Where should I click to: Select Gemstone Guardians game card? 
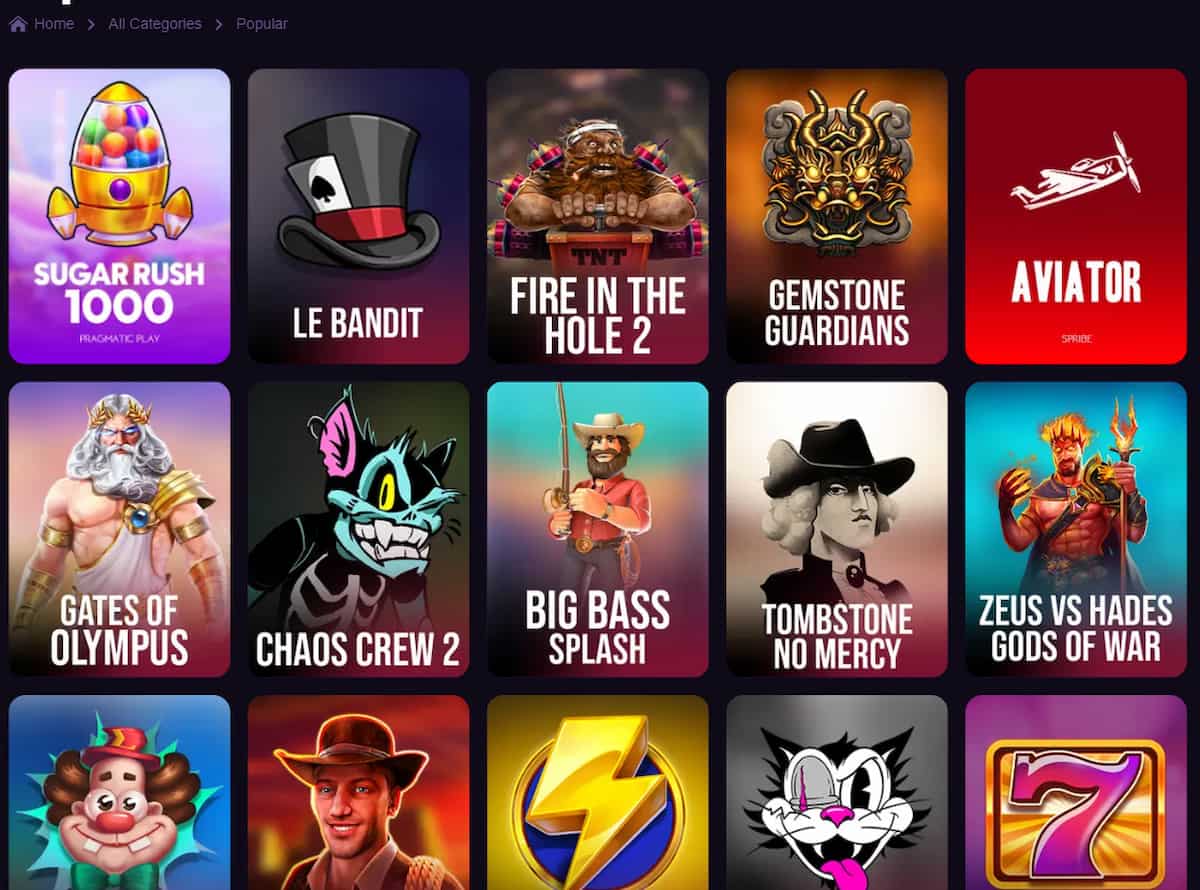tap(837, 216)
